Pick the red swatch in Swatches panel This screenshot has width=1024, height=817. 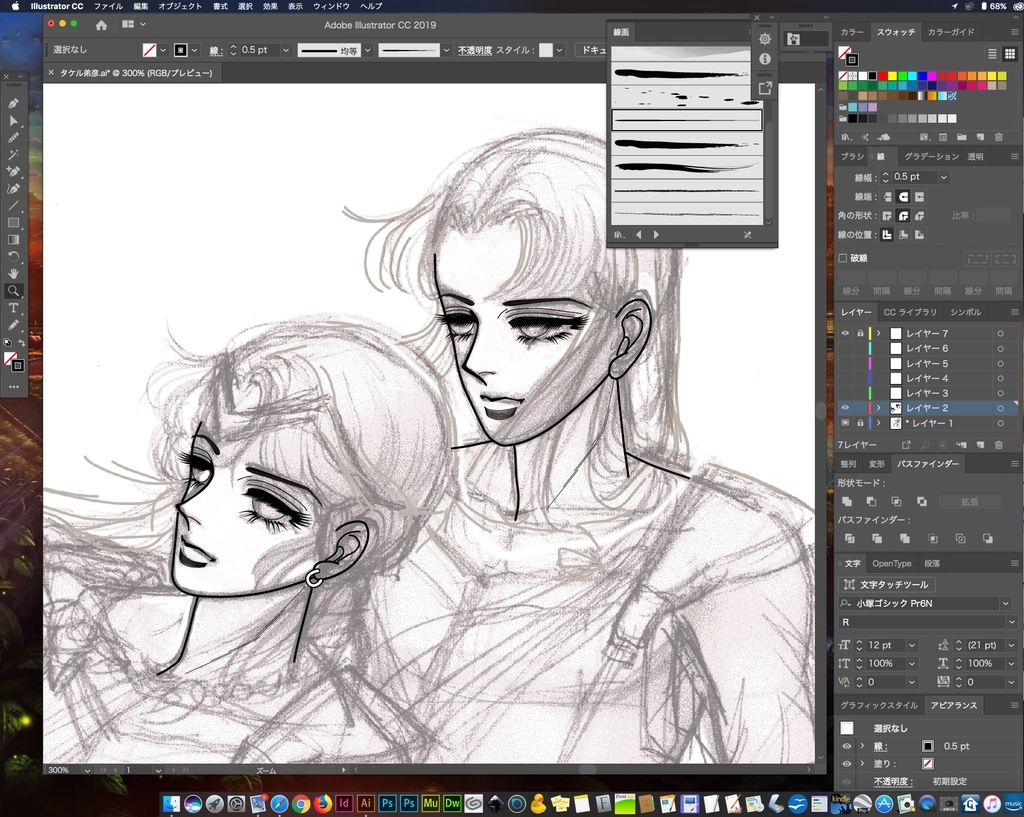(882, 76)
